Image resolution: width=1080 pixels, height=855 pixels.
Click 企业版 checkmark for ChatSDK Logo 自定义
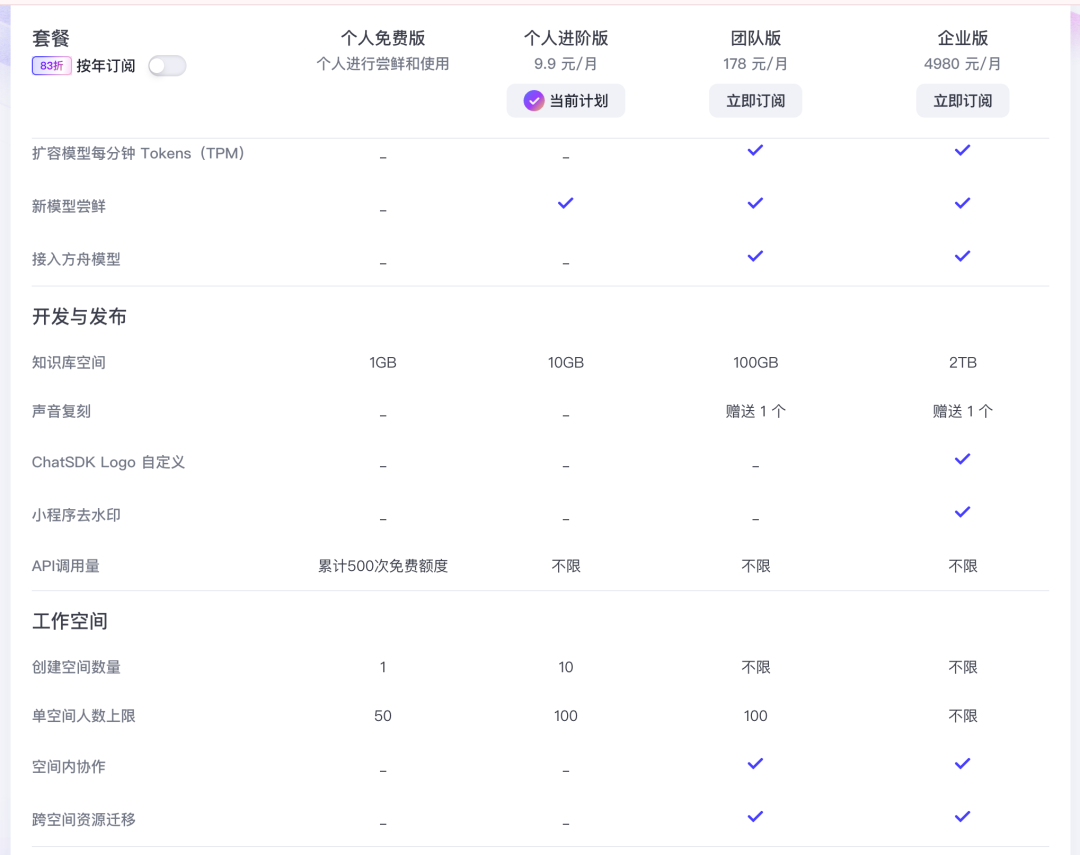pos(962,459)
